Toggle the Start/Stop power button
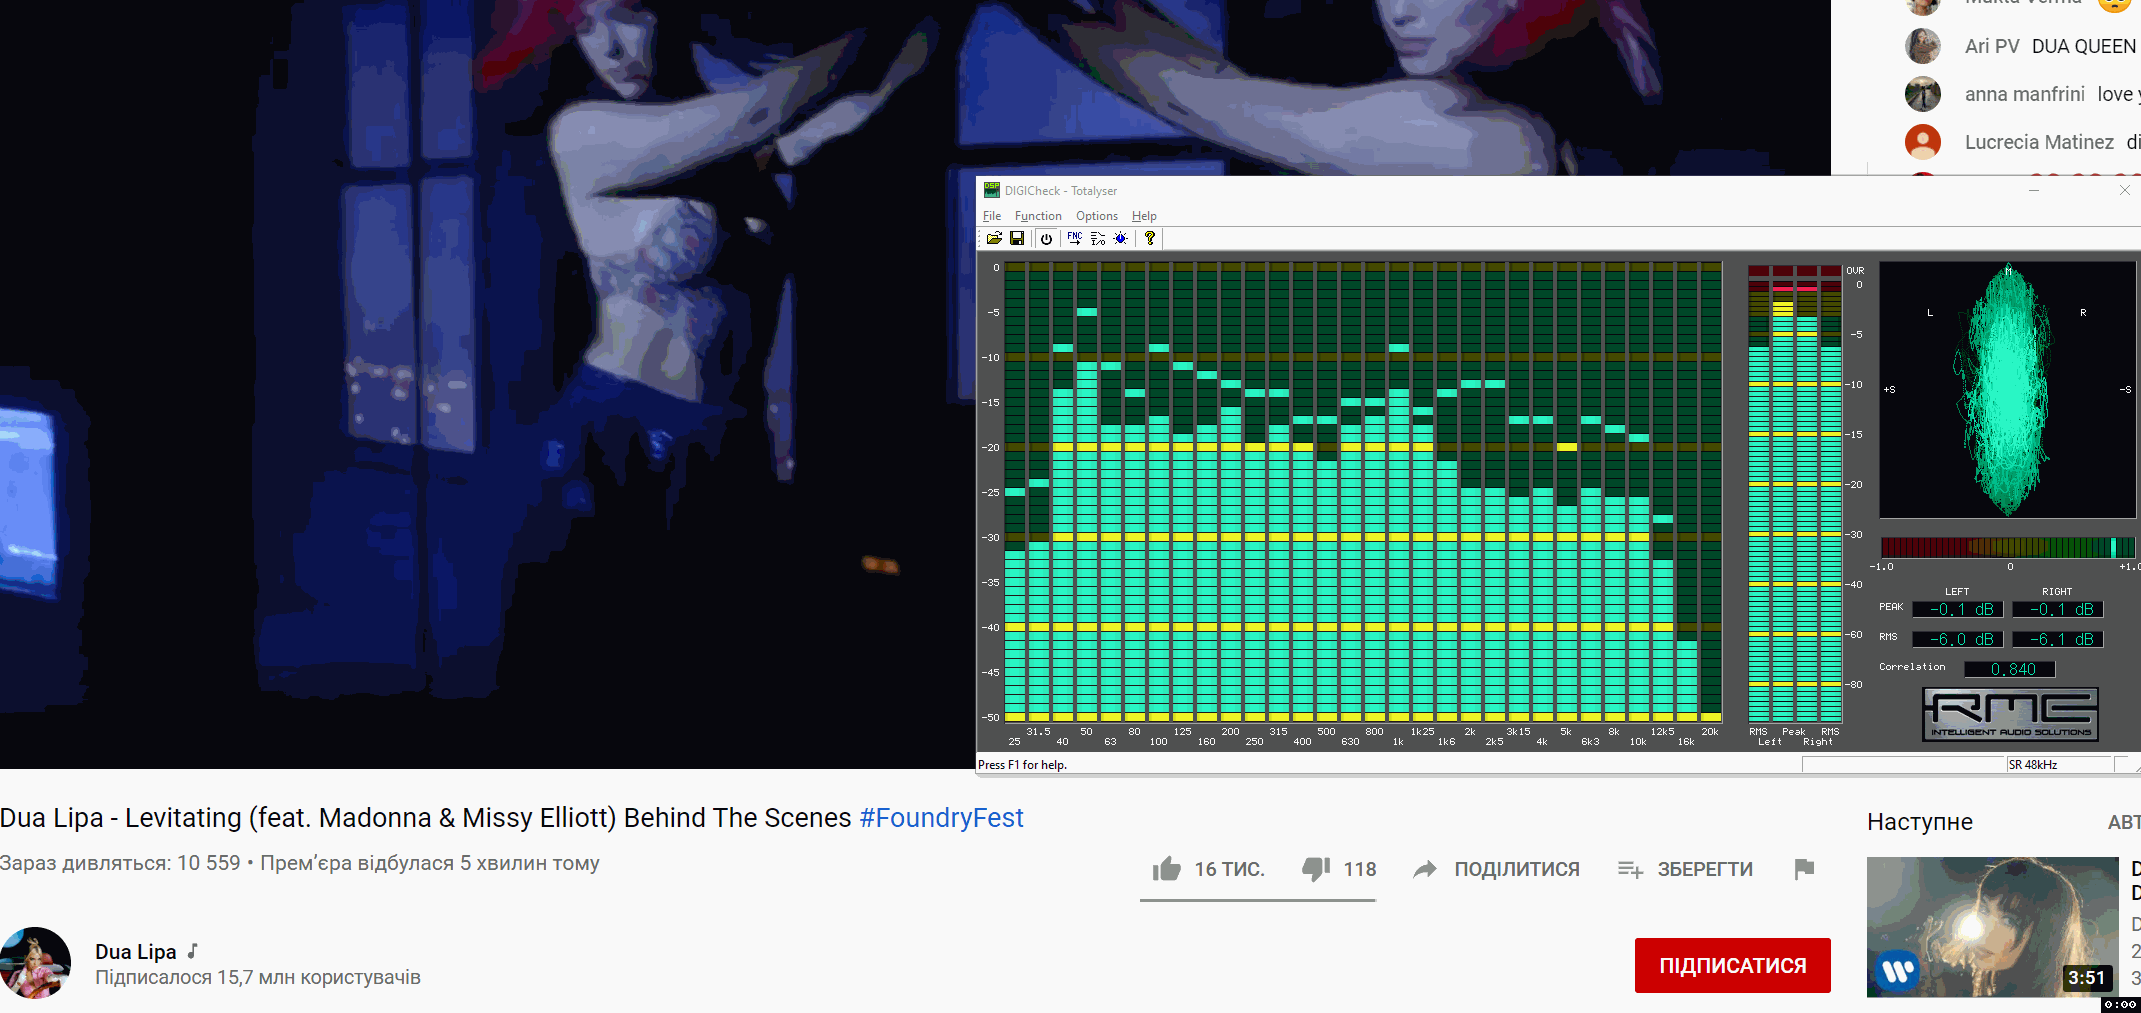 point(1046,238)
